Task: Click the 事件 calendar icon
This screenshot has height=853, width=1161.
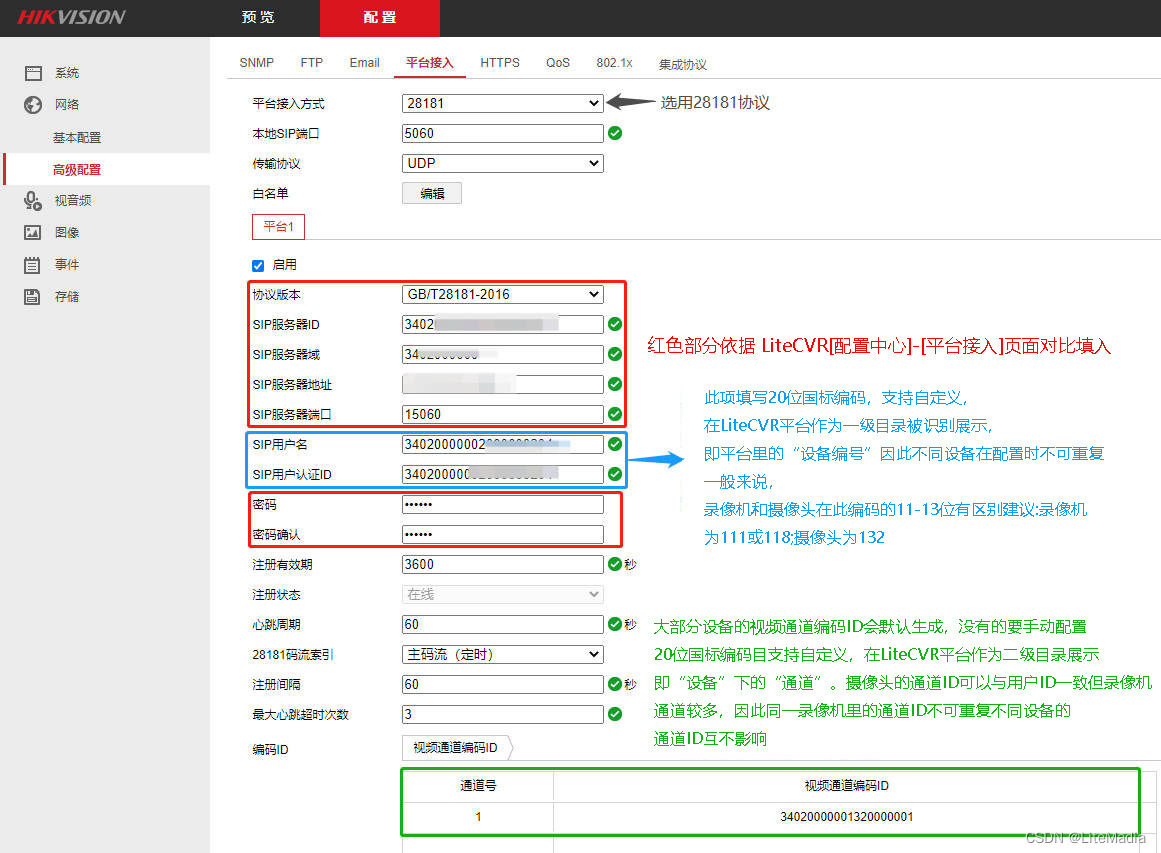Action: coord(33,264)
